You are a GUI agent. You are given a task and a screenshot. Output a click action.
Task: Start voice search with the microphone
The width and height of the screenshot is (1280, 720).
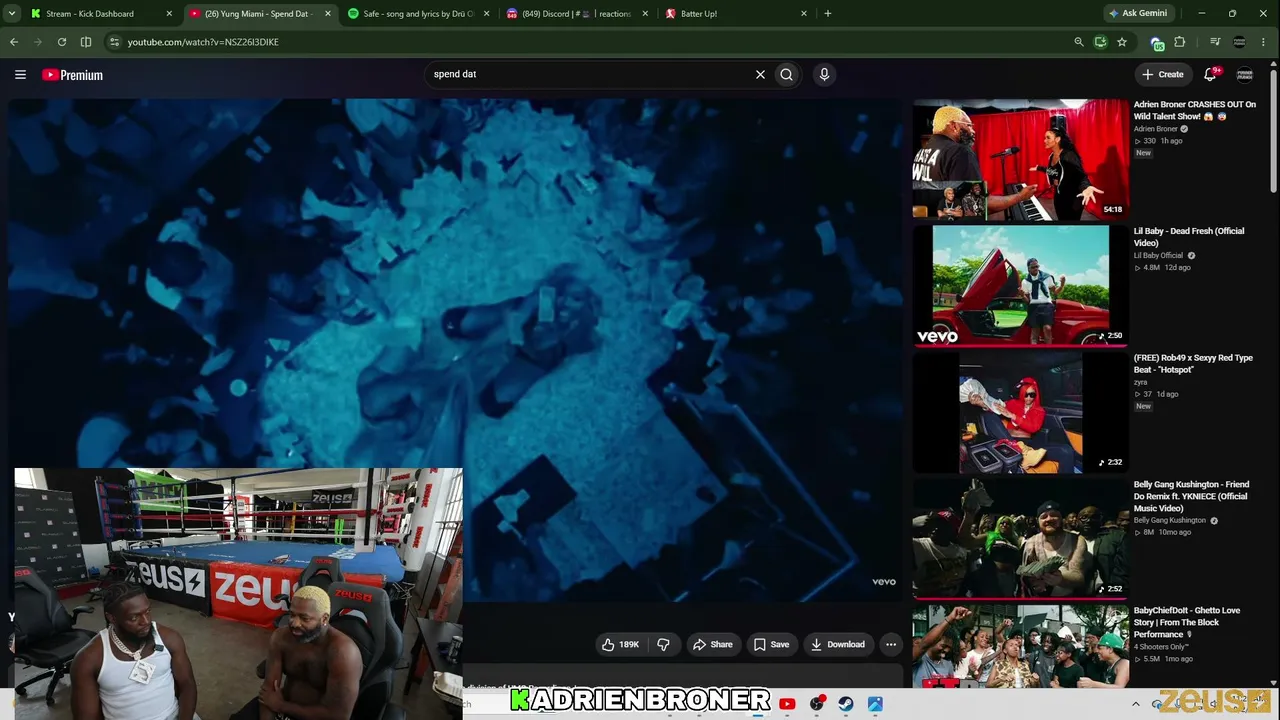(x=824, y=74)
